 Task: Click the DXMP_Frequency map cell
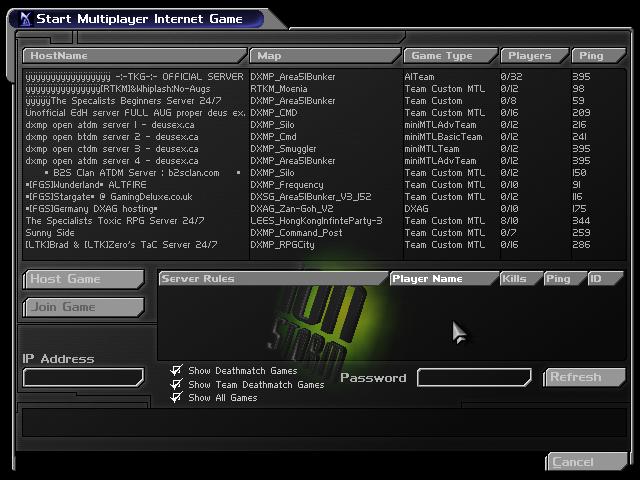(287, 185)
